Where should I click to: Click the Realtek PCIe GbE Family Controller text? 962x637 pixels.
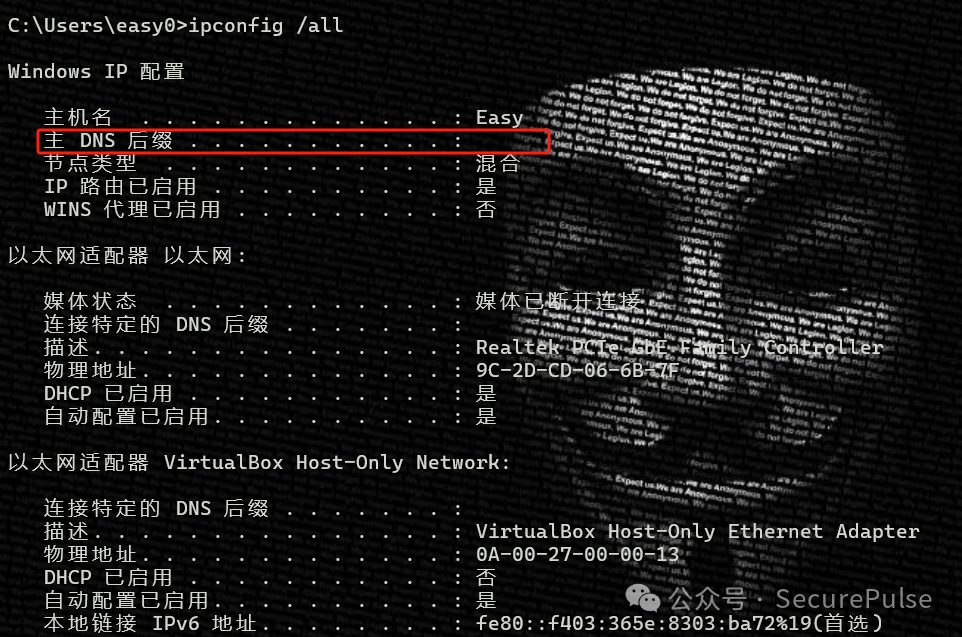pos(679,347)
